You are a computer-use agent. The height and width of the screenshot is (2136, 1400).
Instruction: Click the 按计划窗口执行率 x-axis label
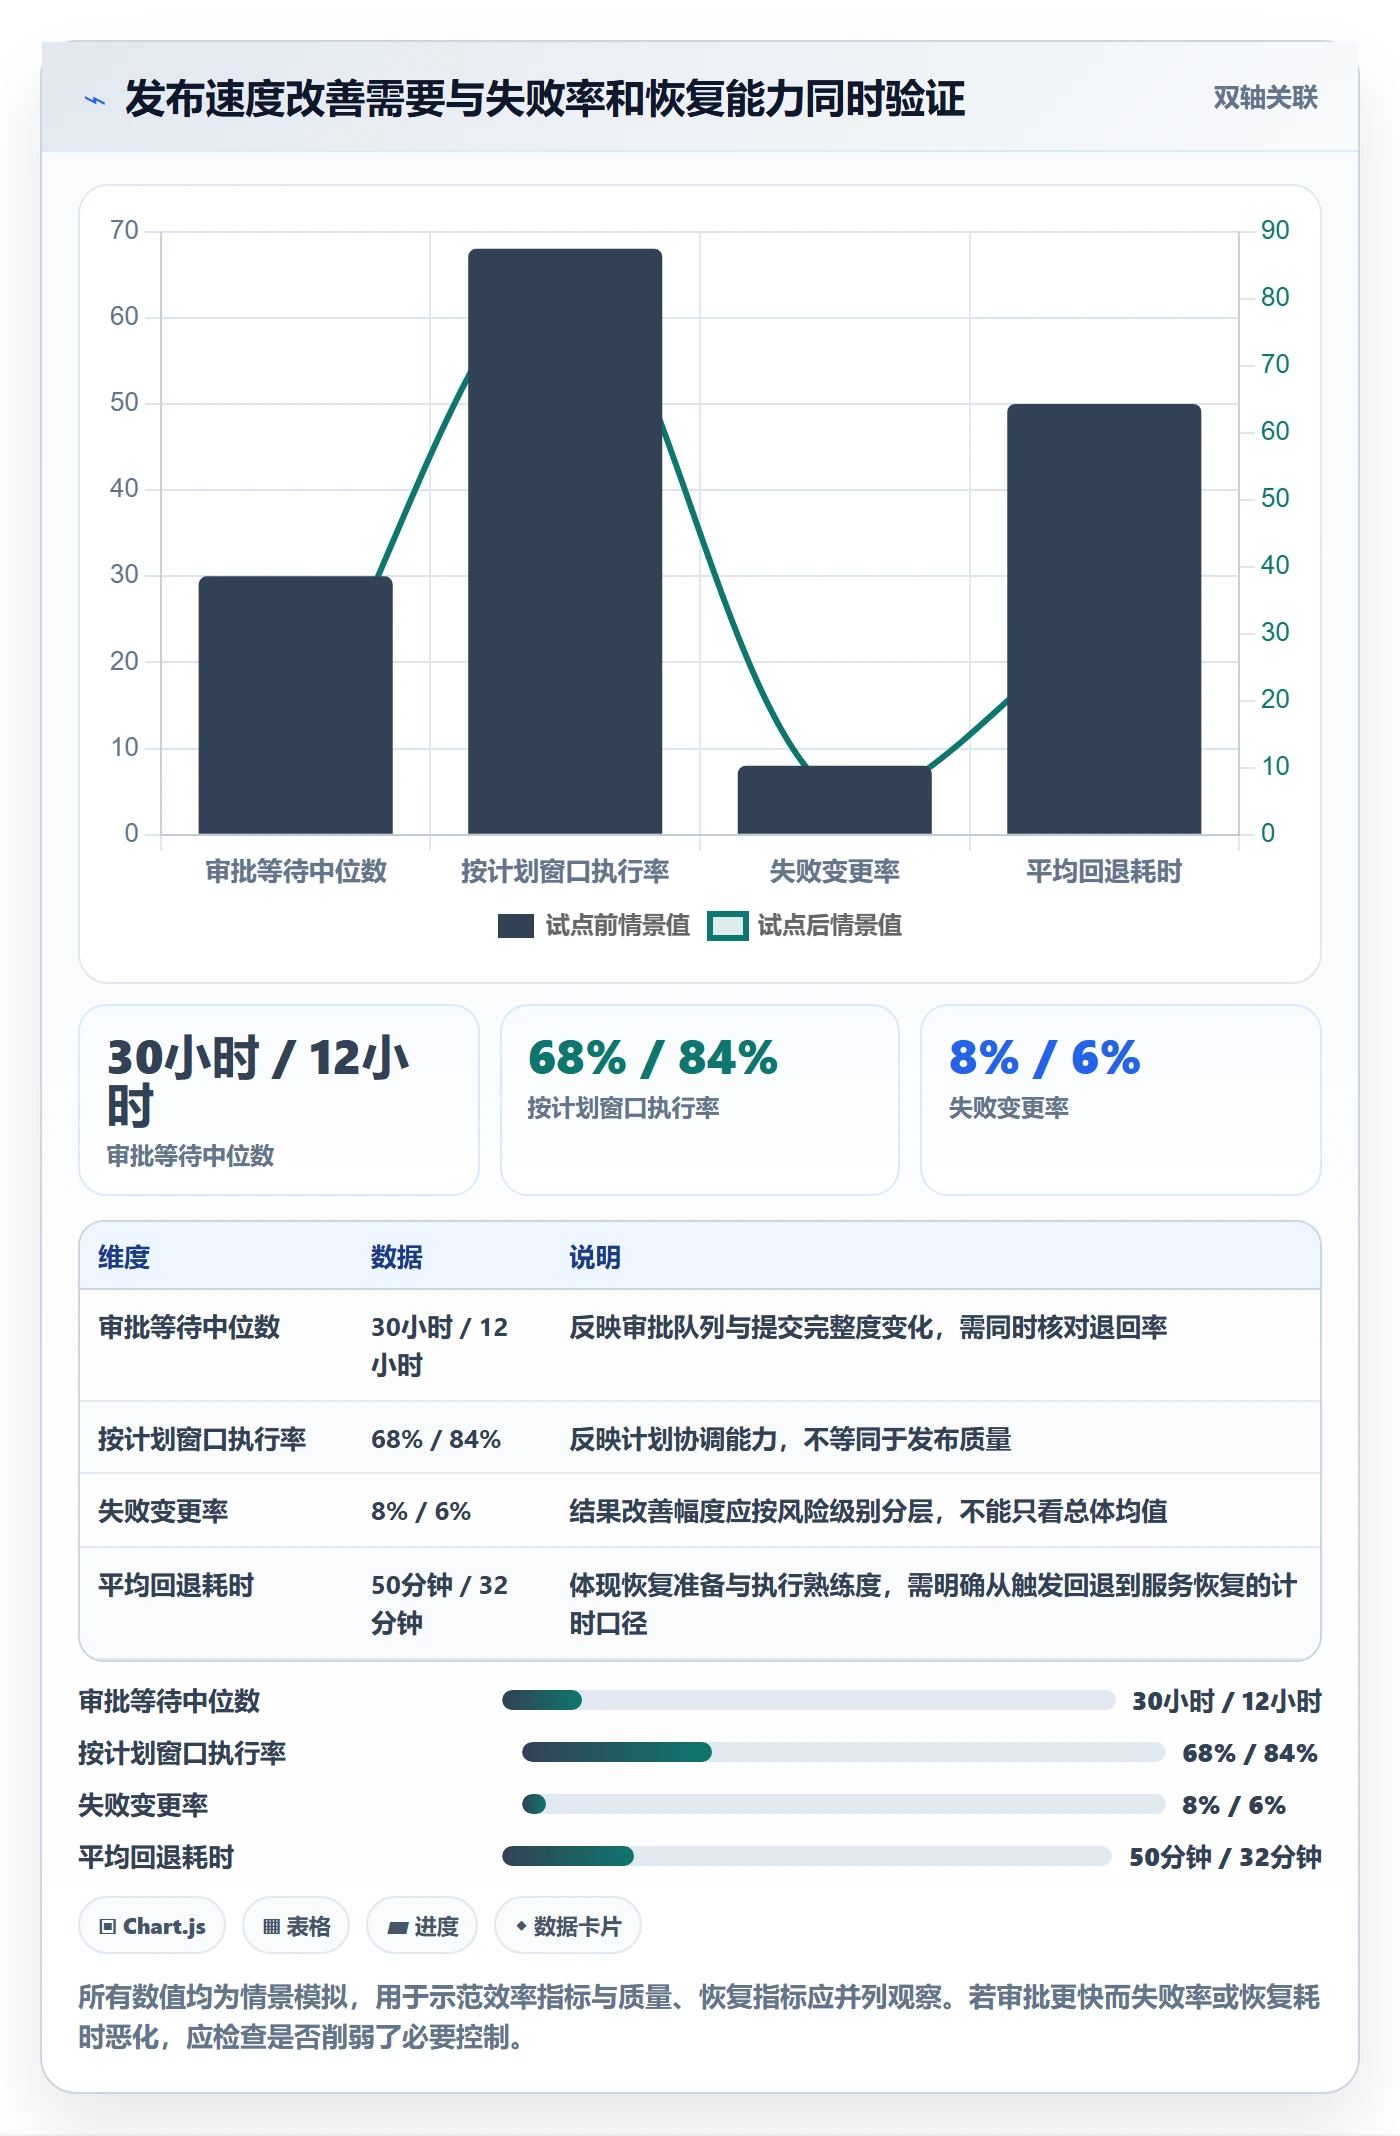pyautogui.click(x=565, y=872)
